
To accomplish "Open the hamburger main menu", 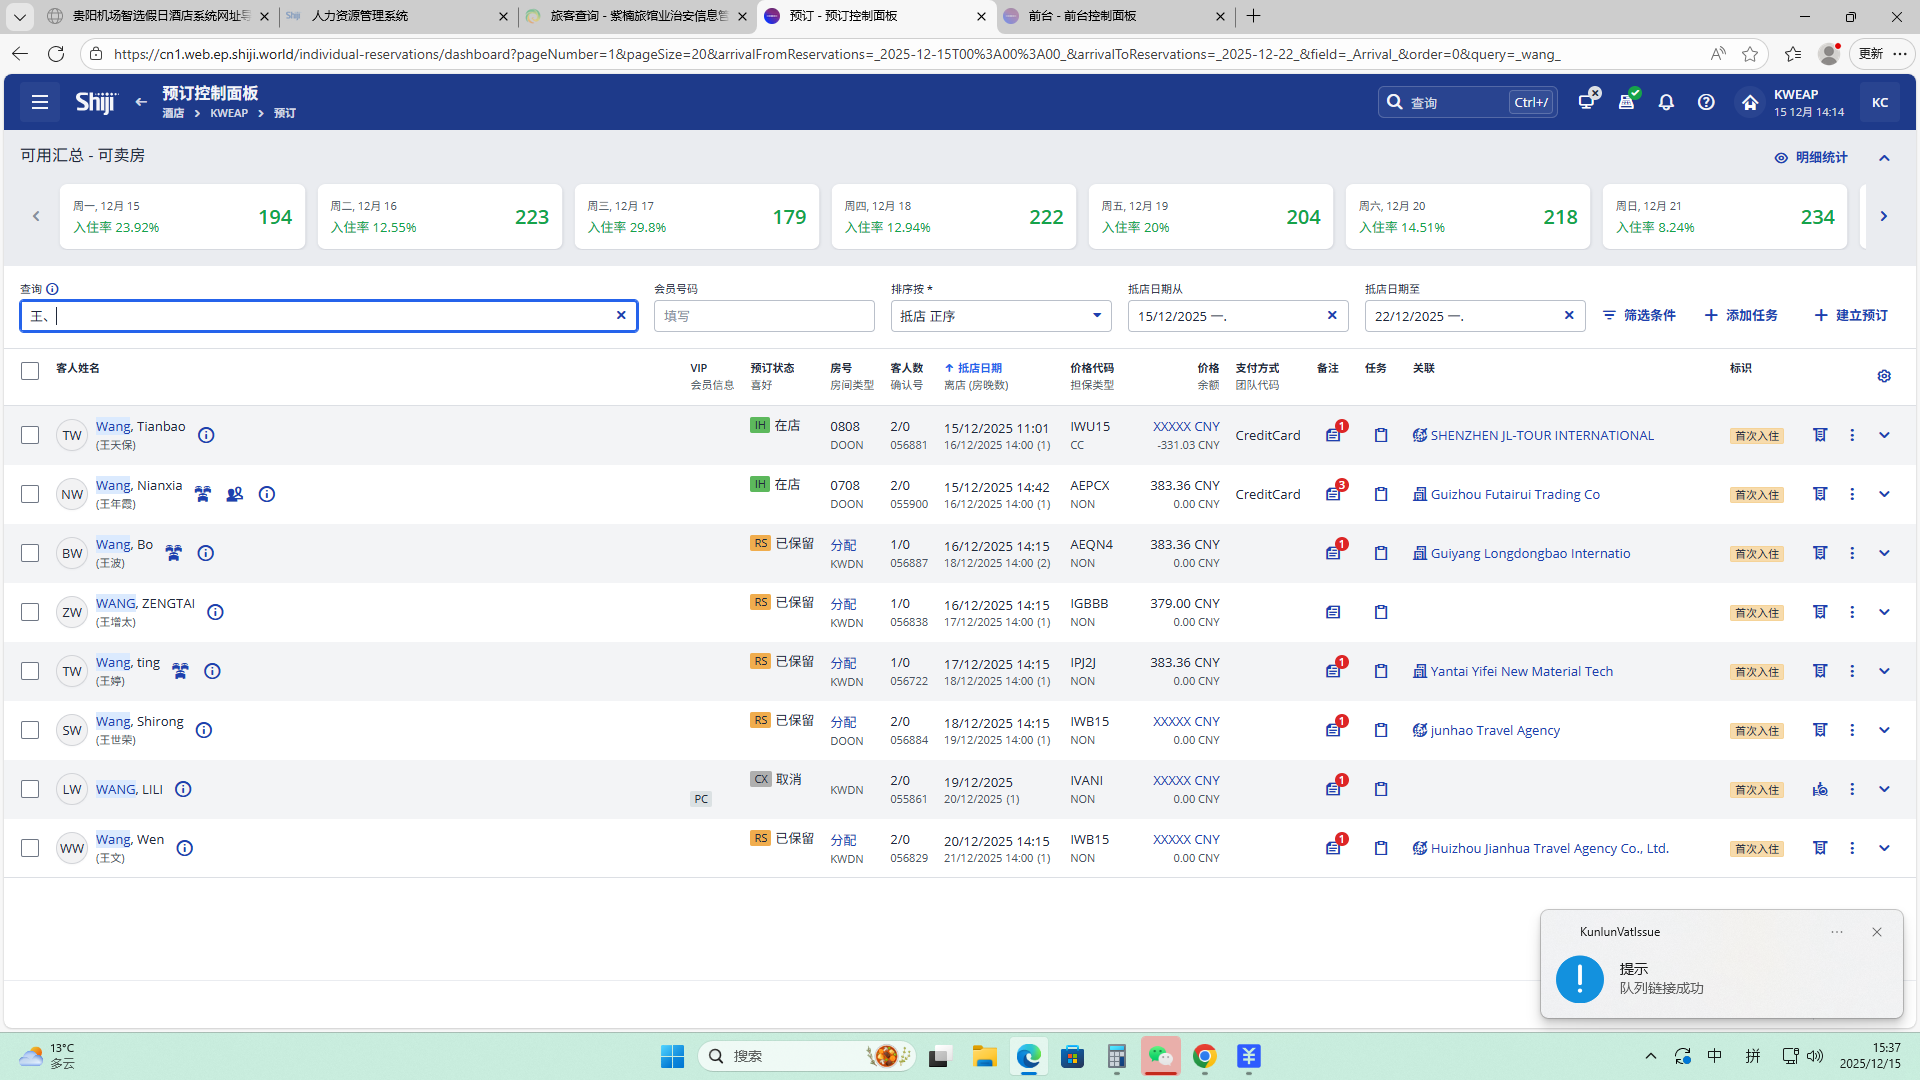I will pos(40,102).
